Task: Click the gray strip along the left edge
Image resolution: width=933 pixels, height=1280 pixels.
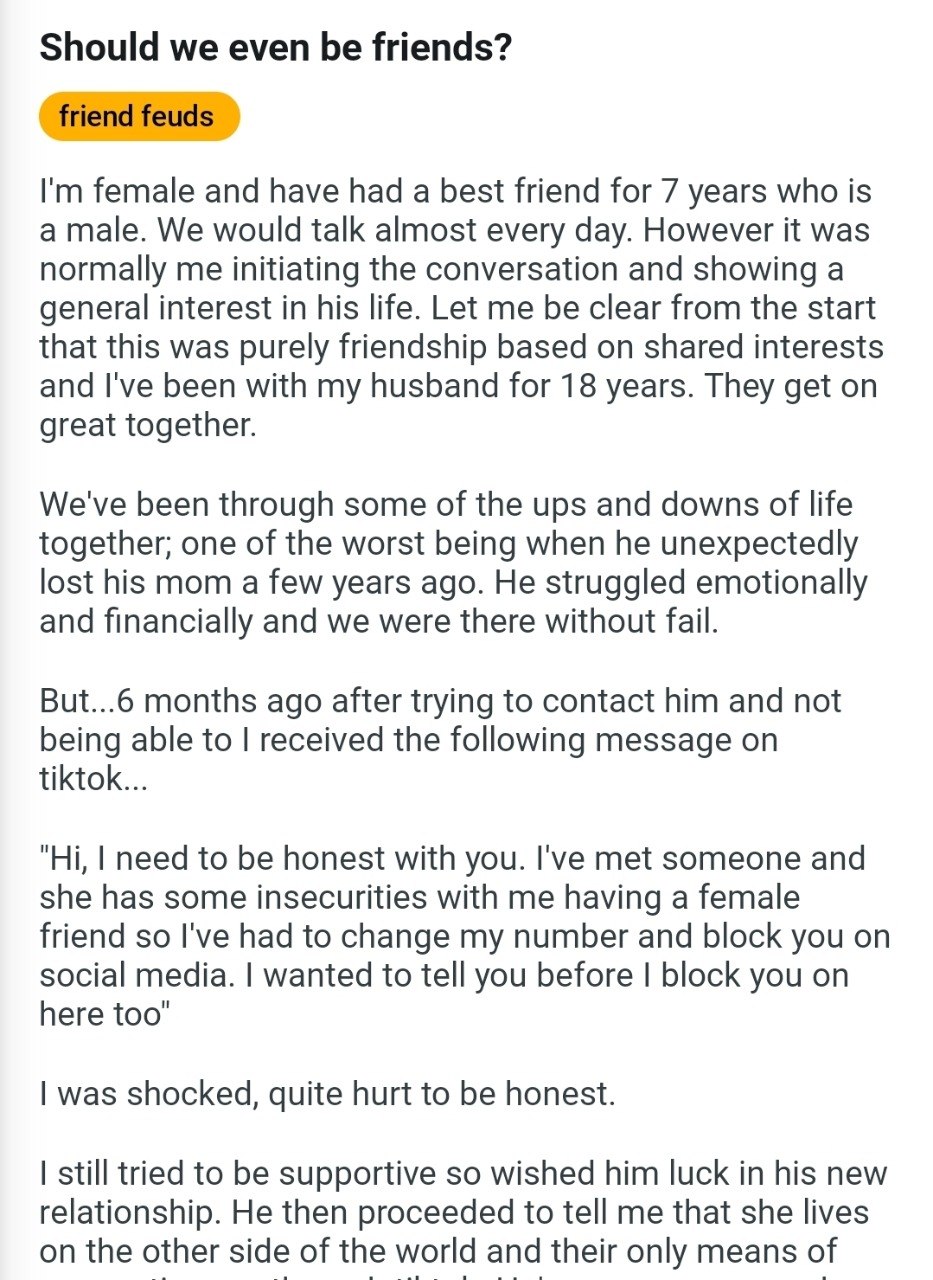Action: pyautogui.click(x=7, y=640)
